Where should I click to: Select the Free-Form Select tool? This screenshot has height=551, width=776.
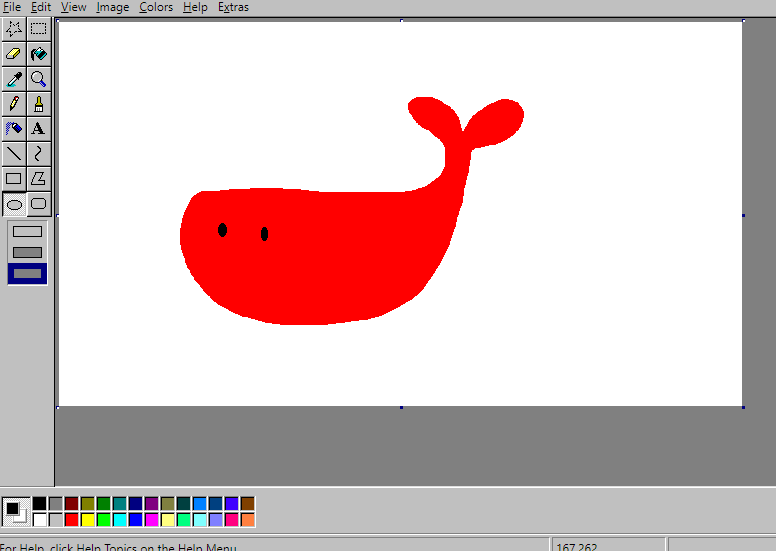click(x=14, y=29)
